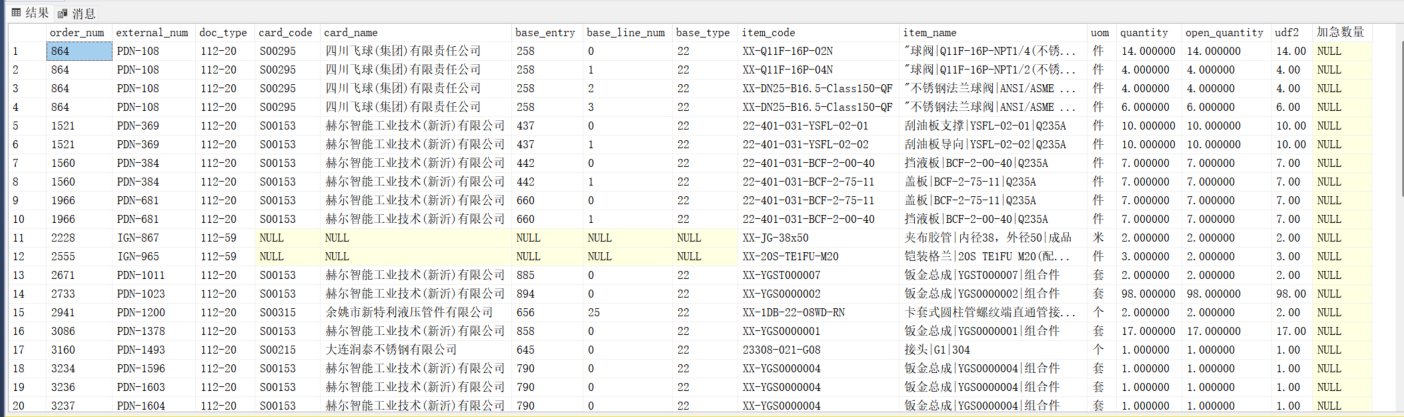Click item code XX-Q11F-16P-02N
1404x417 pixels.
(788, 51)
